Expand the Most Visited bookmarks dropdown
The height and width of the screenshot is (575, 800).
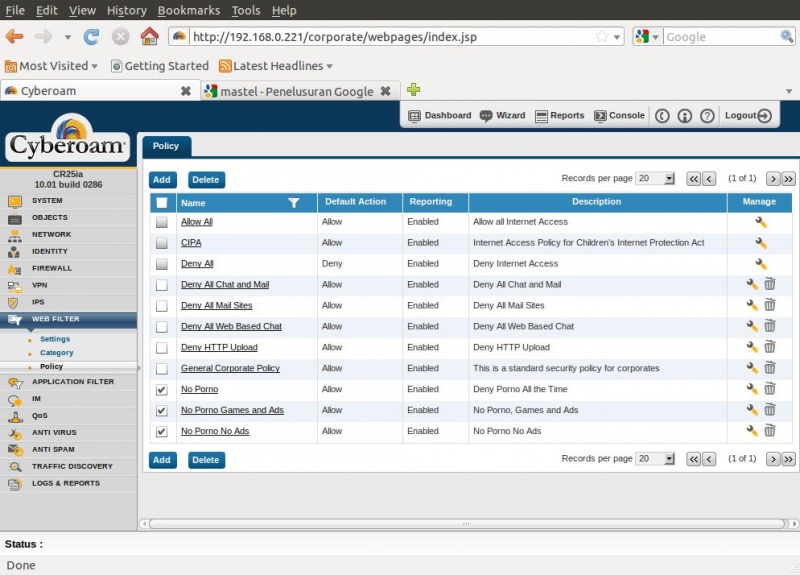pos(52,66)
